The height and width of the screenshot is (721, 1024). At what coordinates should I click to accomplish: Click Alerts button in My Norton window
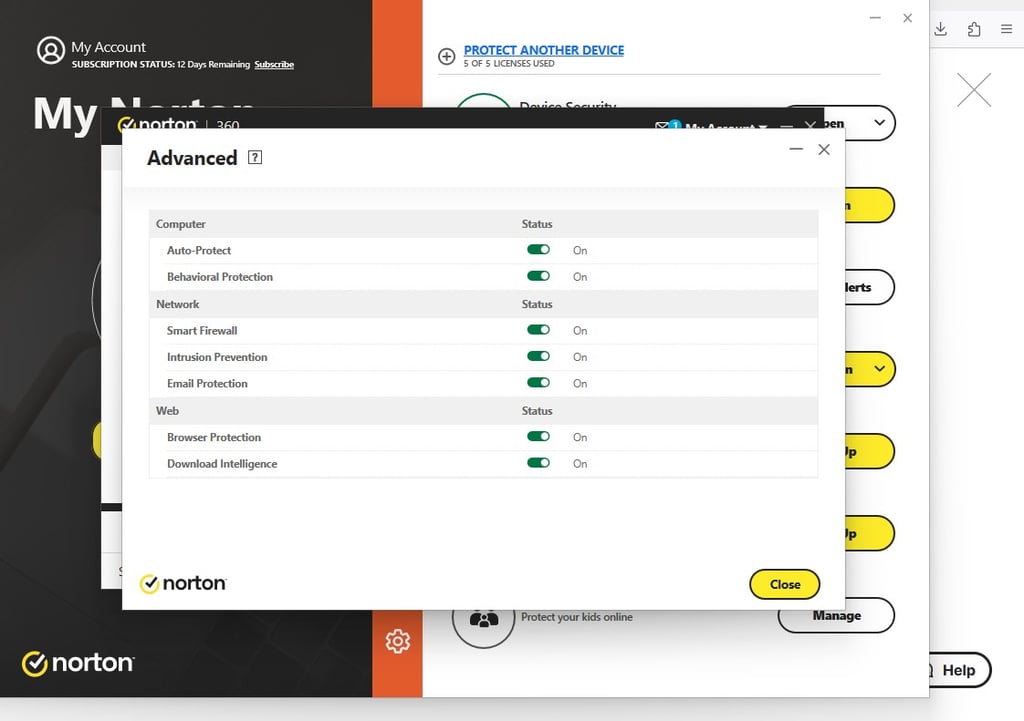(869, 287)
